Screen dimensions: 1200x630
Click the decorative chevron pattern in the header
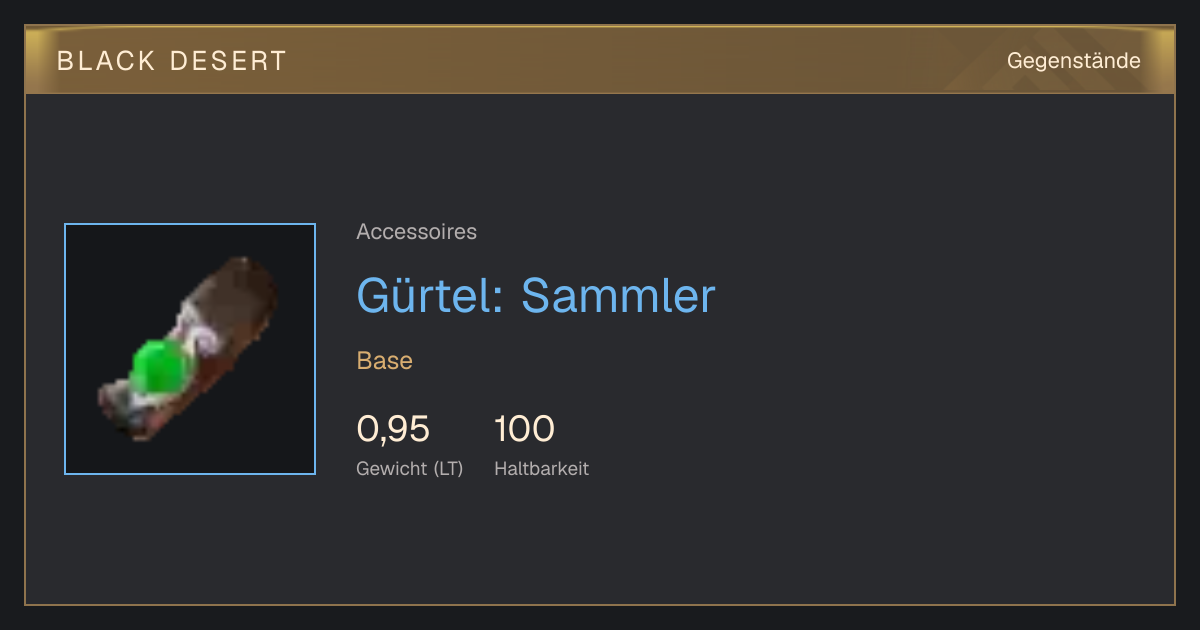[1060, 60]
